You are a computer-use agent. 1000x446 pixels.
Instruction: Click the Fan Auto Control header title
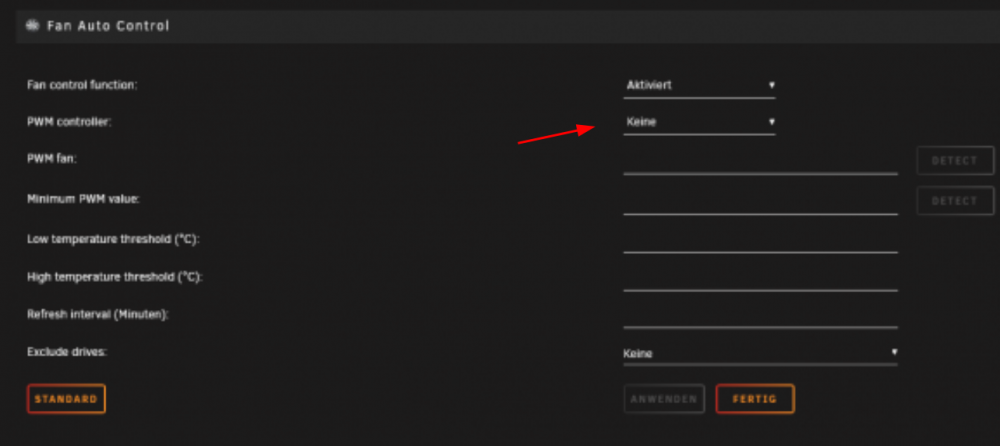click(108, 26)
